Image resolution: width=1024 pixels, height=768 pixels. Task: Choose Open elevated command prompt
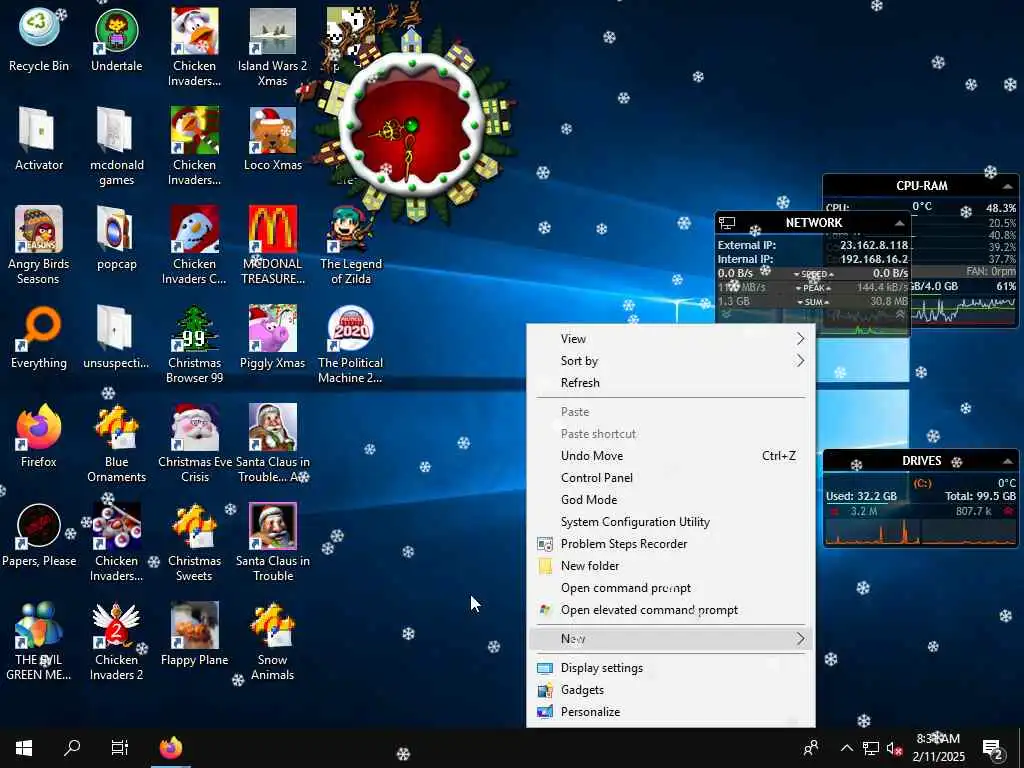click(671, 610)
